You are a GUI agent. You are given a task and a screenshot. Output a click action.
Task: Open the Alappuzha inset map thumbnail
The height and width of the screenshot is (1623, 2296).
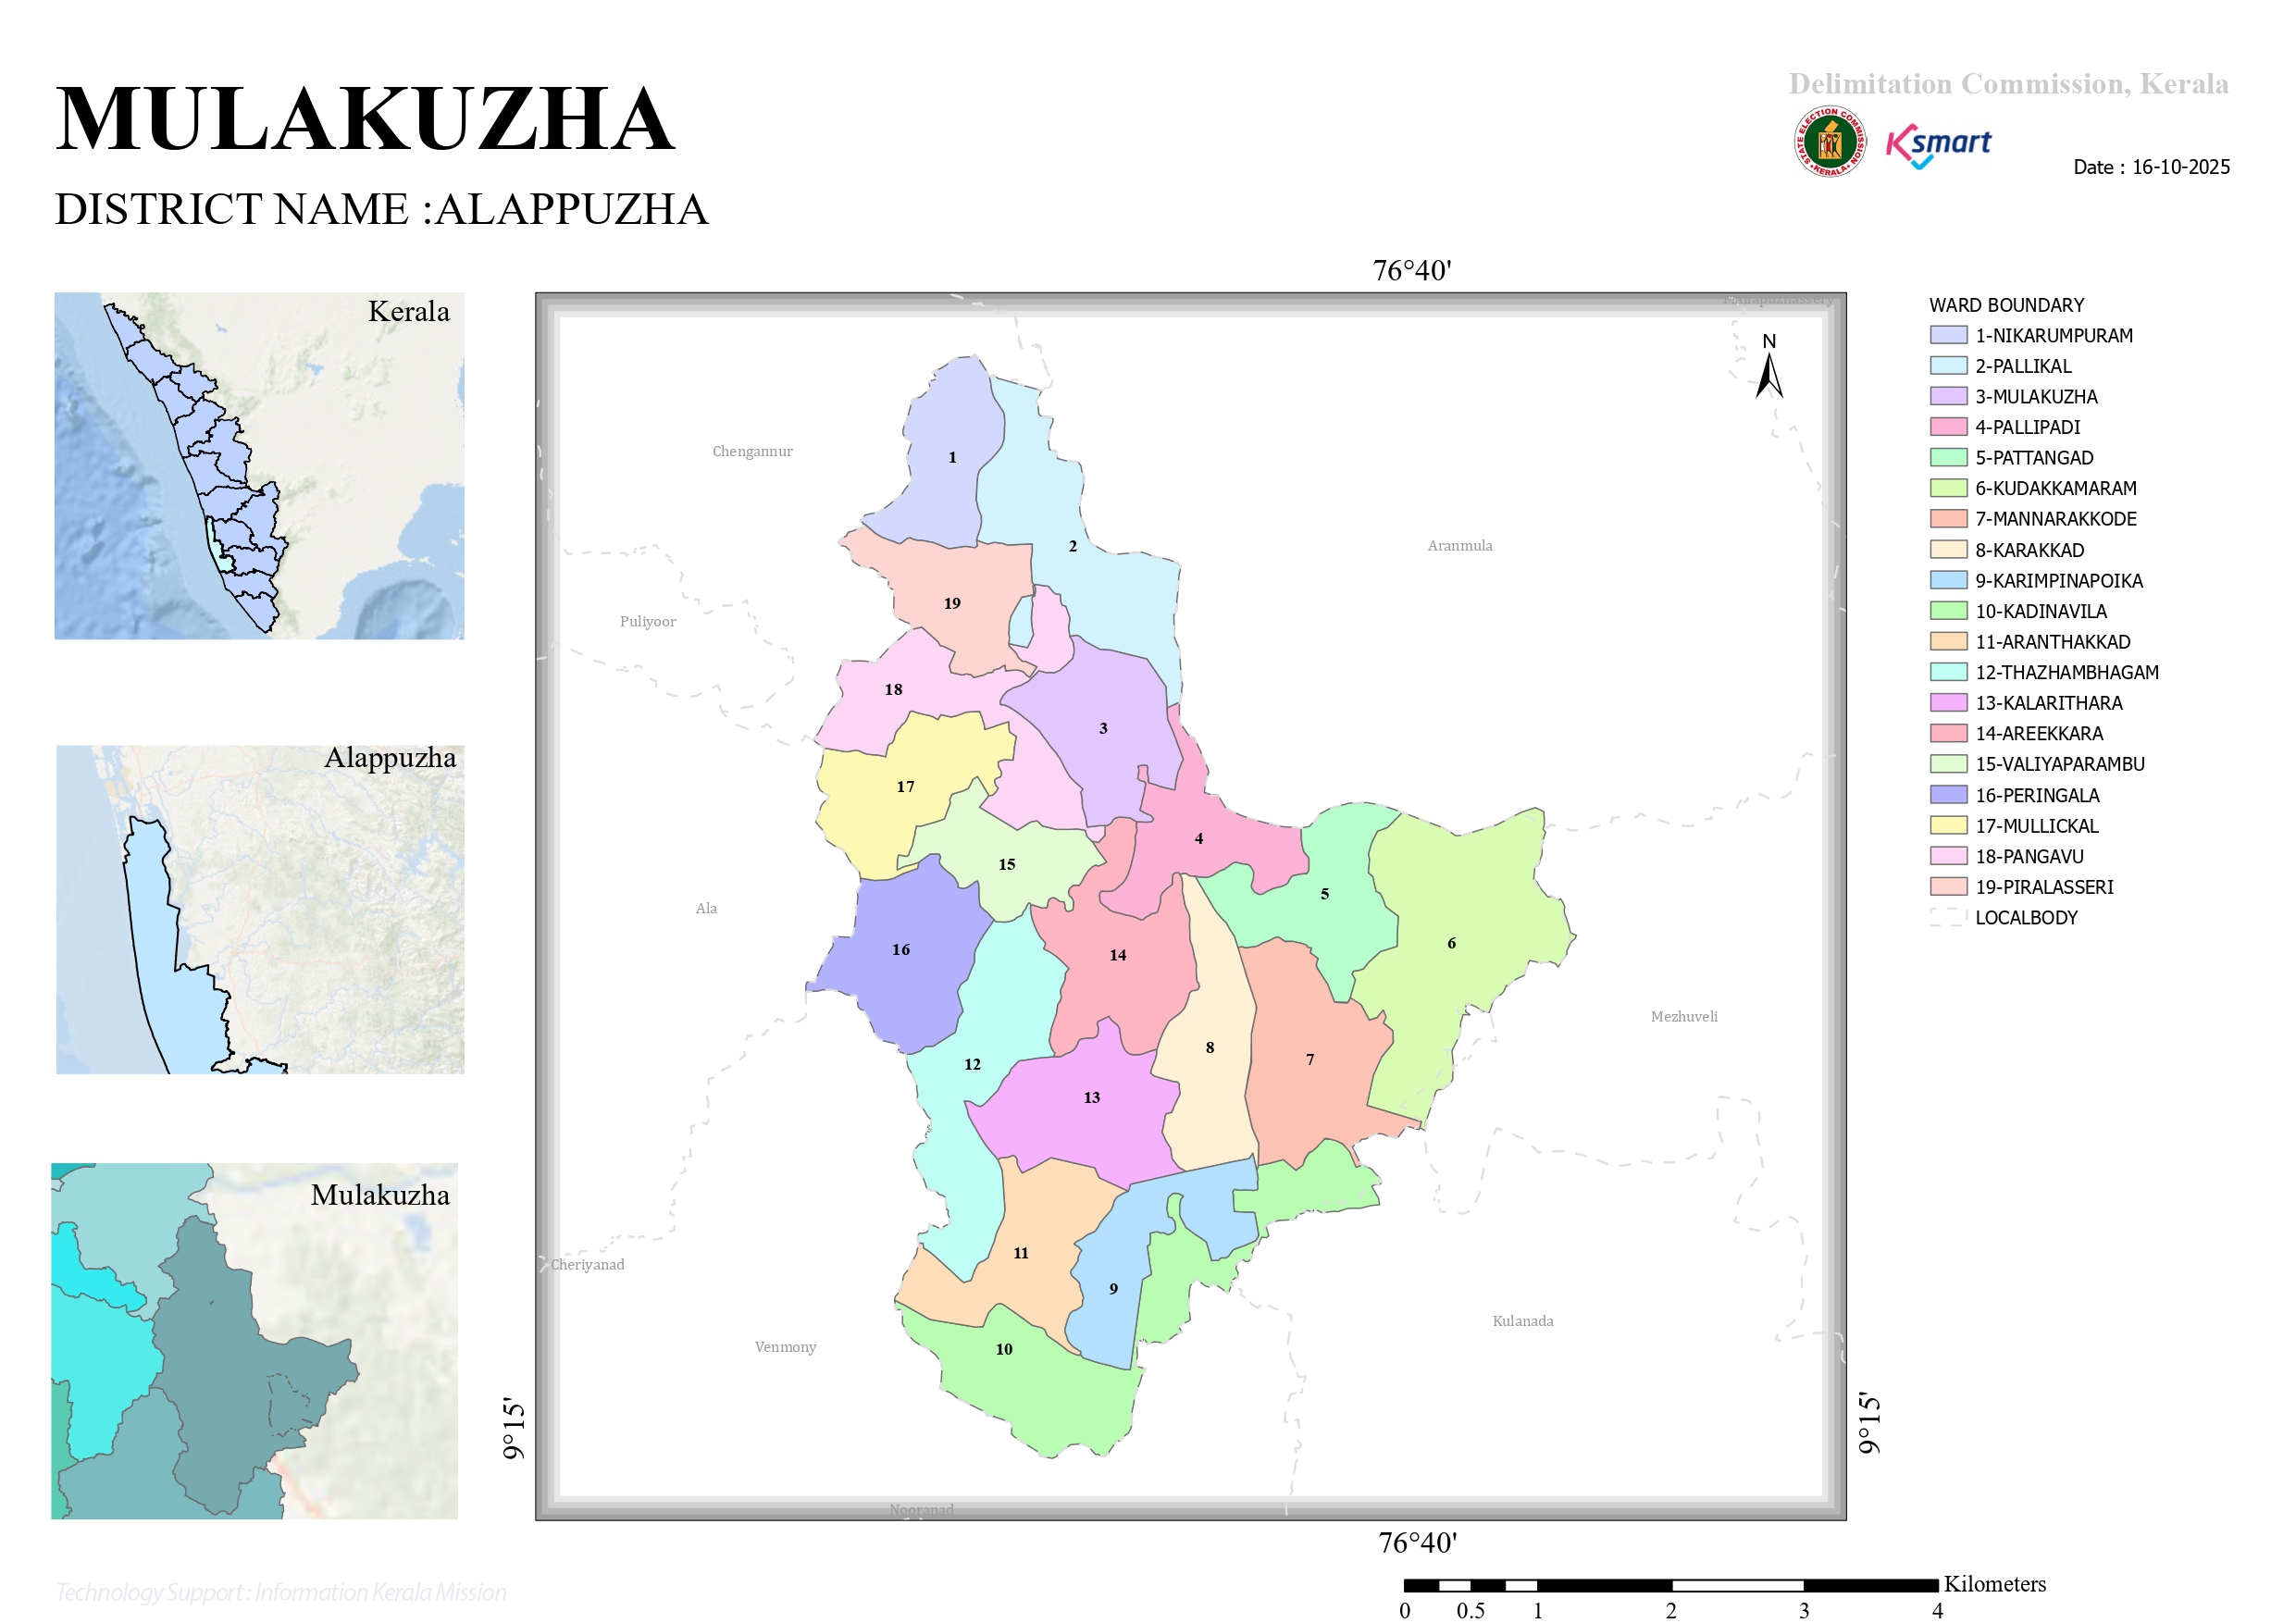(260, 909)
